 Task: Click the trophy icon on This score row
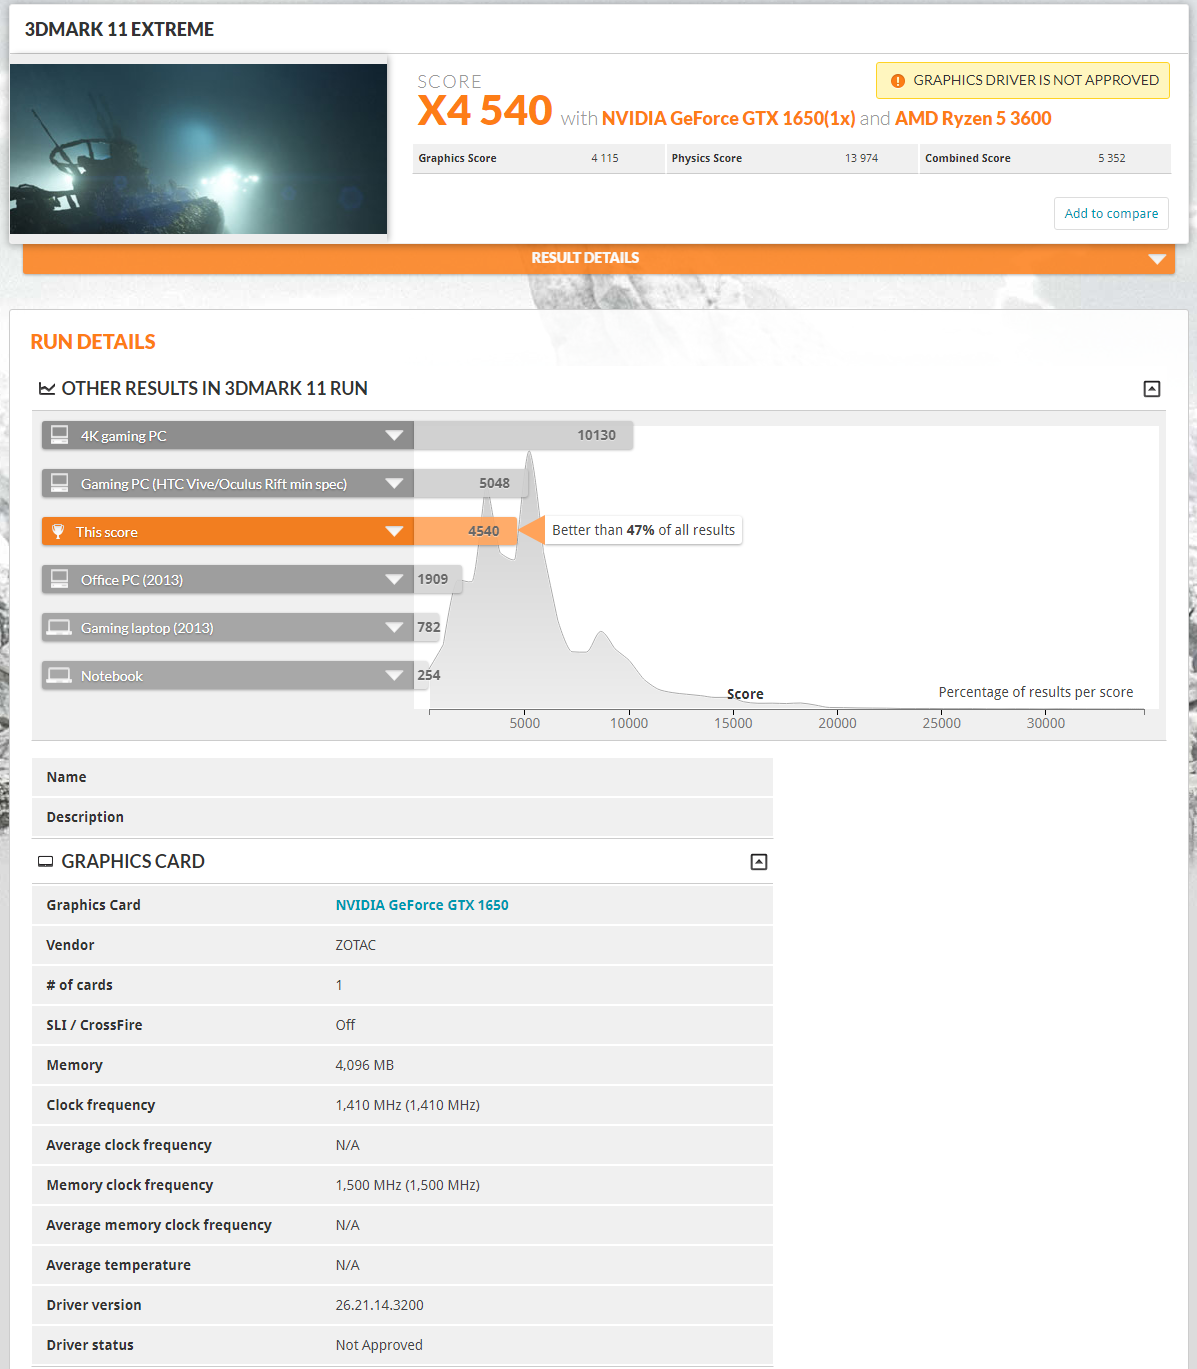[58, 531]
